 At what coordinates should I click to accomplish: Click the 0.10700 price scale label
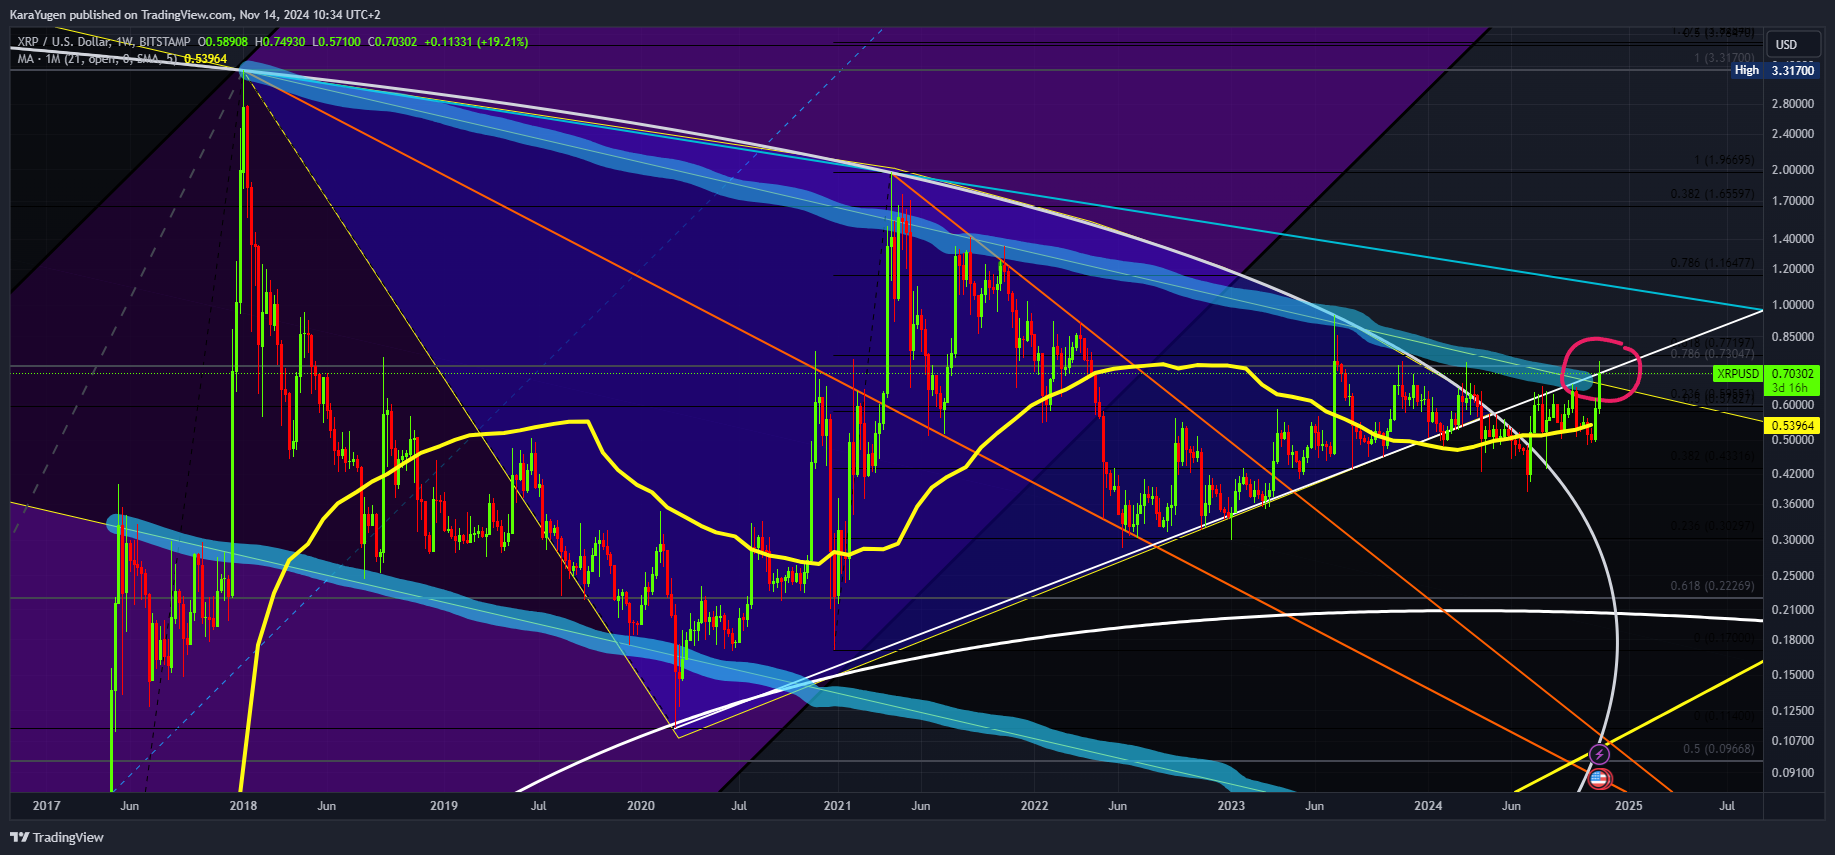click(x=1792, y=741)
